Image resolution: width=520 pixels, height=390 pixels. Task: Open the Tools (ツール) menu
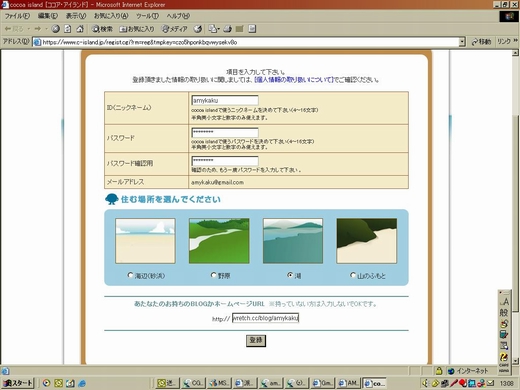(147, 16)
